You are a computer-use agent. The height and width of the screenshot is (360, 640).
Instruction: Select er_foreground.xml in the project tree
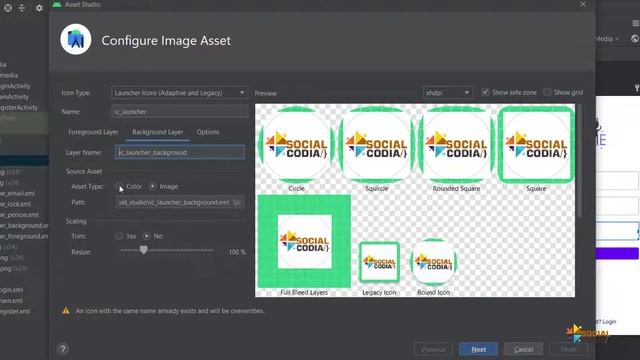tap(24, 236)
